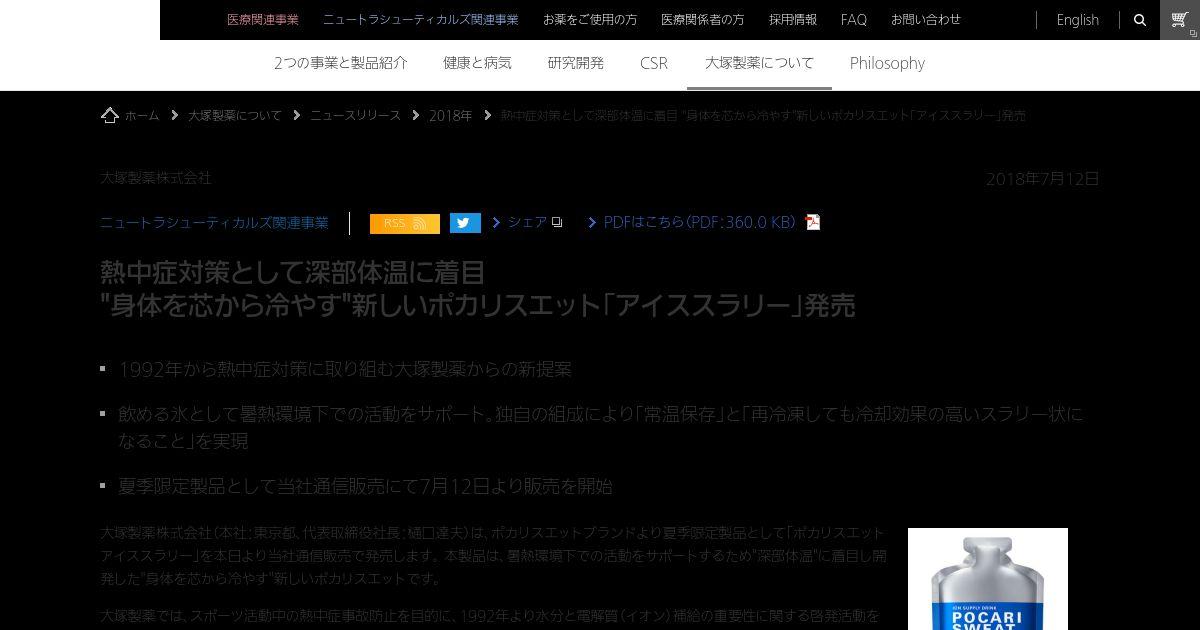Image resolution: width=1200 pixels, height=630 pixels.
Task: Open the search magnifier icon
Action: (x=1139, y=20)
